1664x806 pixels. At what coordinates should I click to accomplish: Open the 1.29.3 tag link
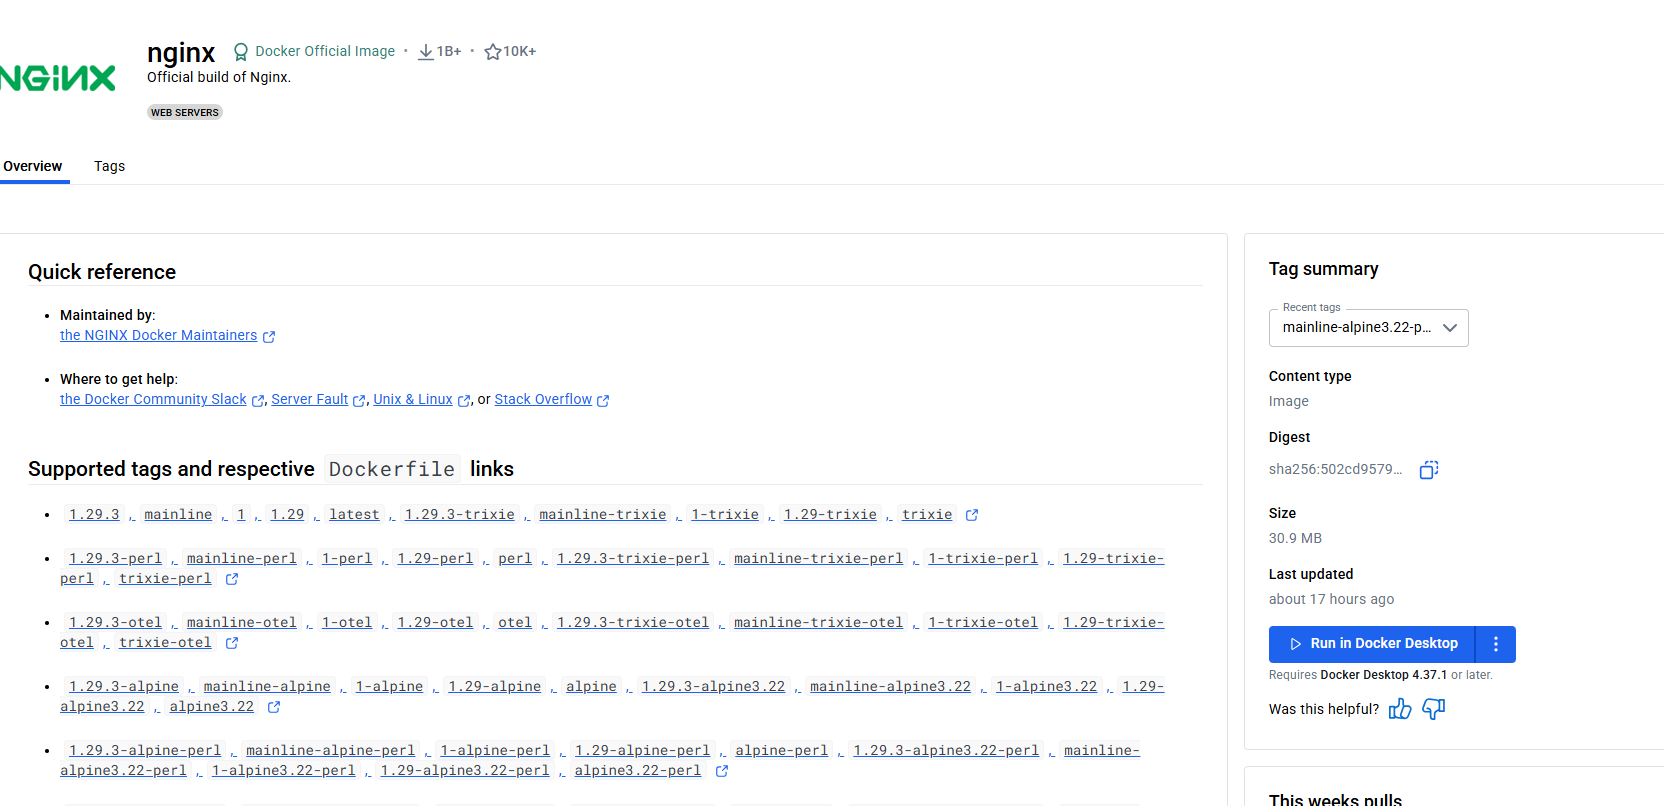coord(94,514)
